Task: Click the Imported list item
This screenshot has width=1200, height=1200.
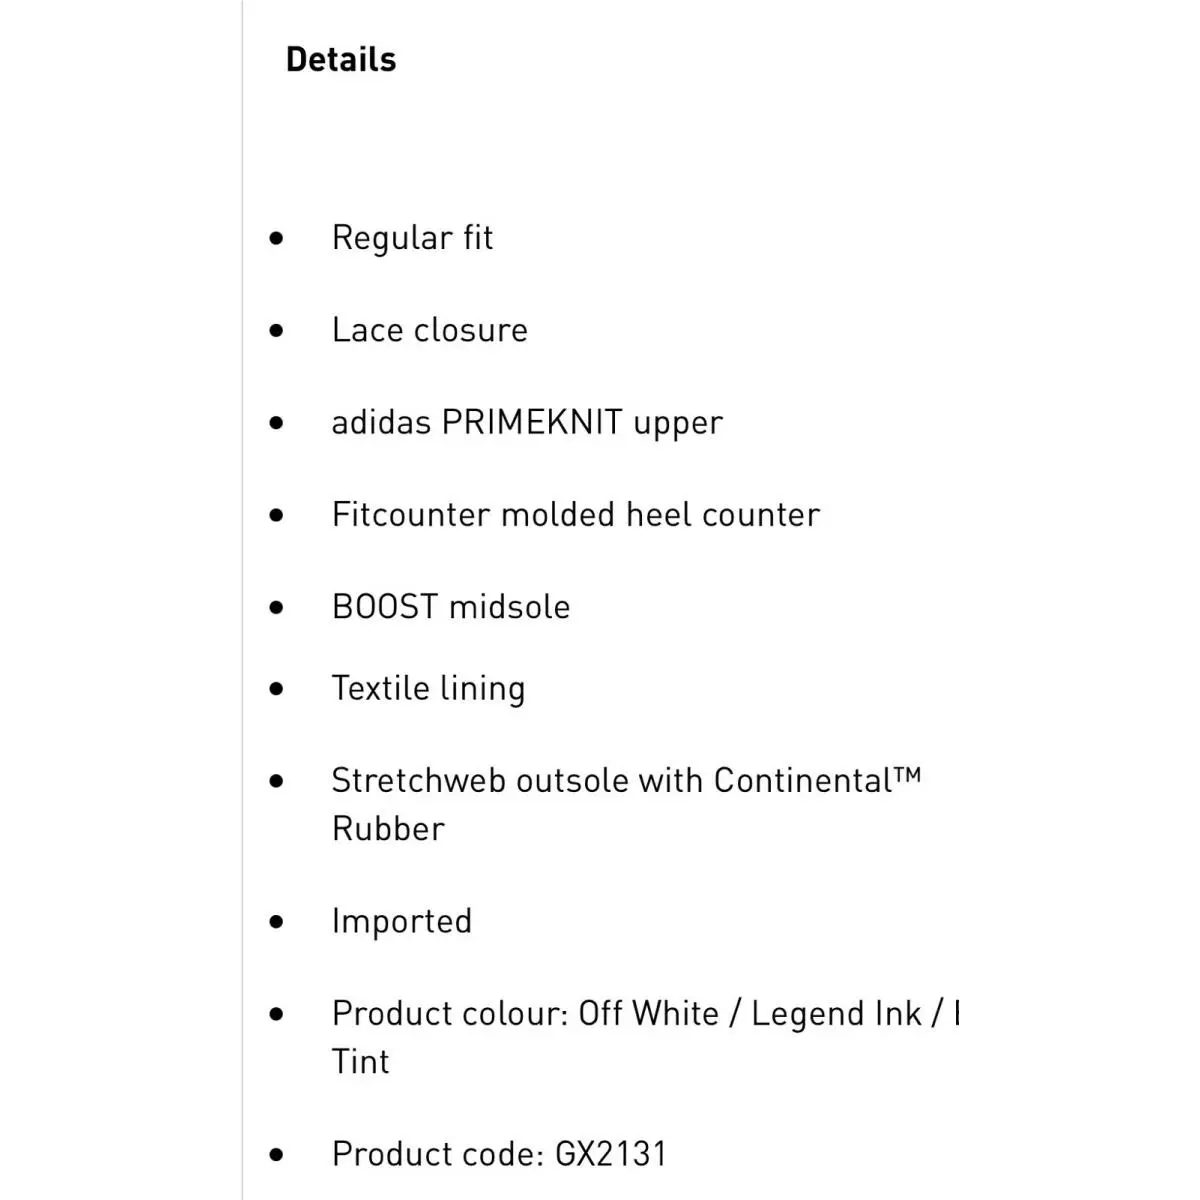Action: [x=402, y=922]
